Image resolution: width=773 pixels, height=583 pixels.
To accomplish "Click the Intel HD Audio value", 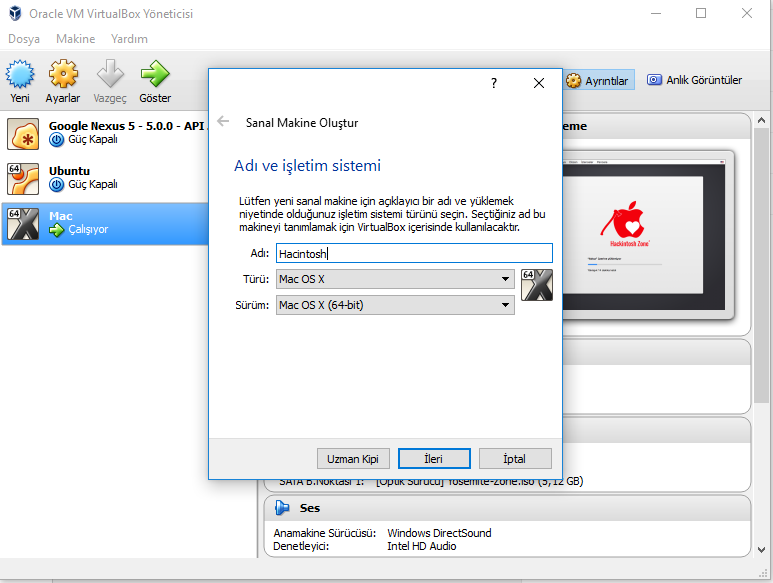I will pos(422,546).
